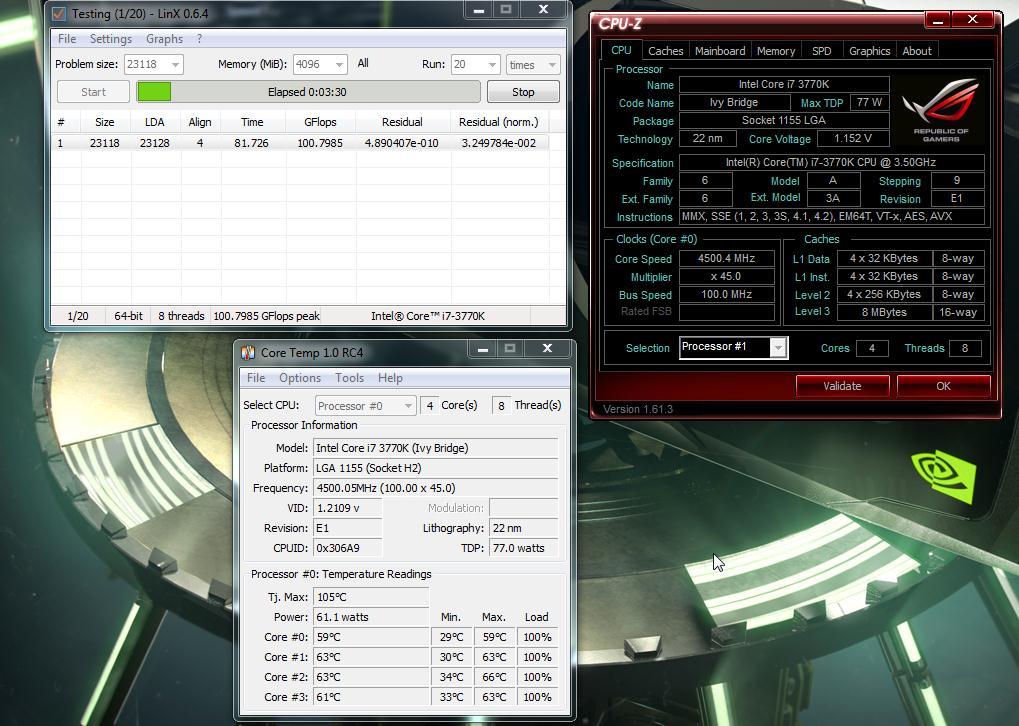The height and width of the screenshot is (726, 1019).
Task: Click the Power 61.1 watts reading
Action: [x=371, y=617]
